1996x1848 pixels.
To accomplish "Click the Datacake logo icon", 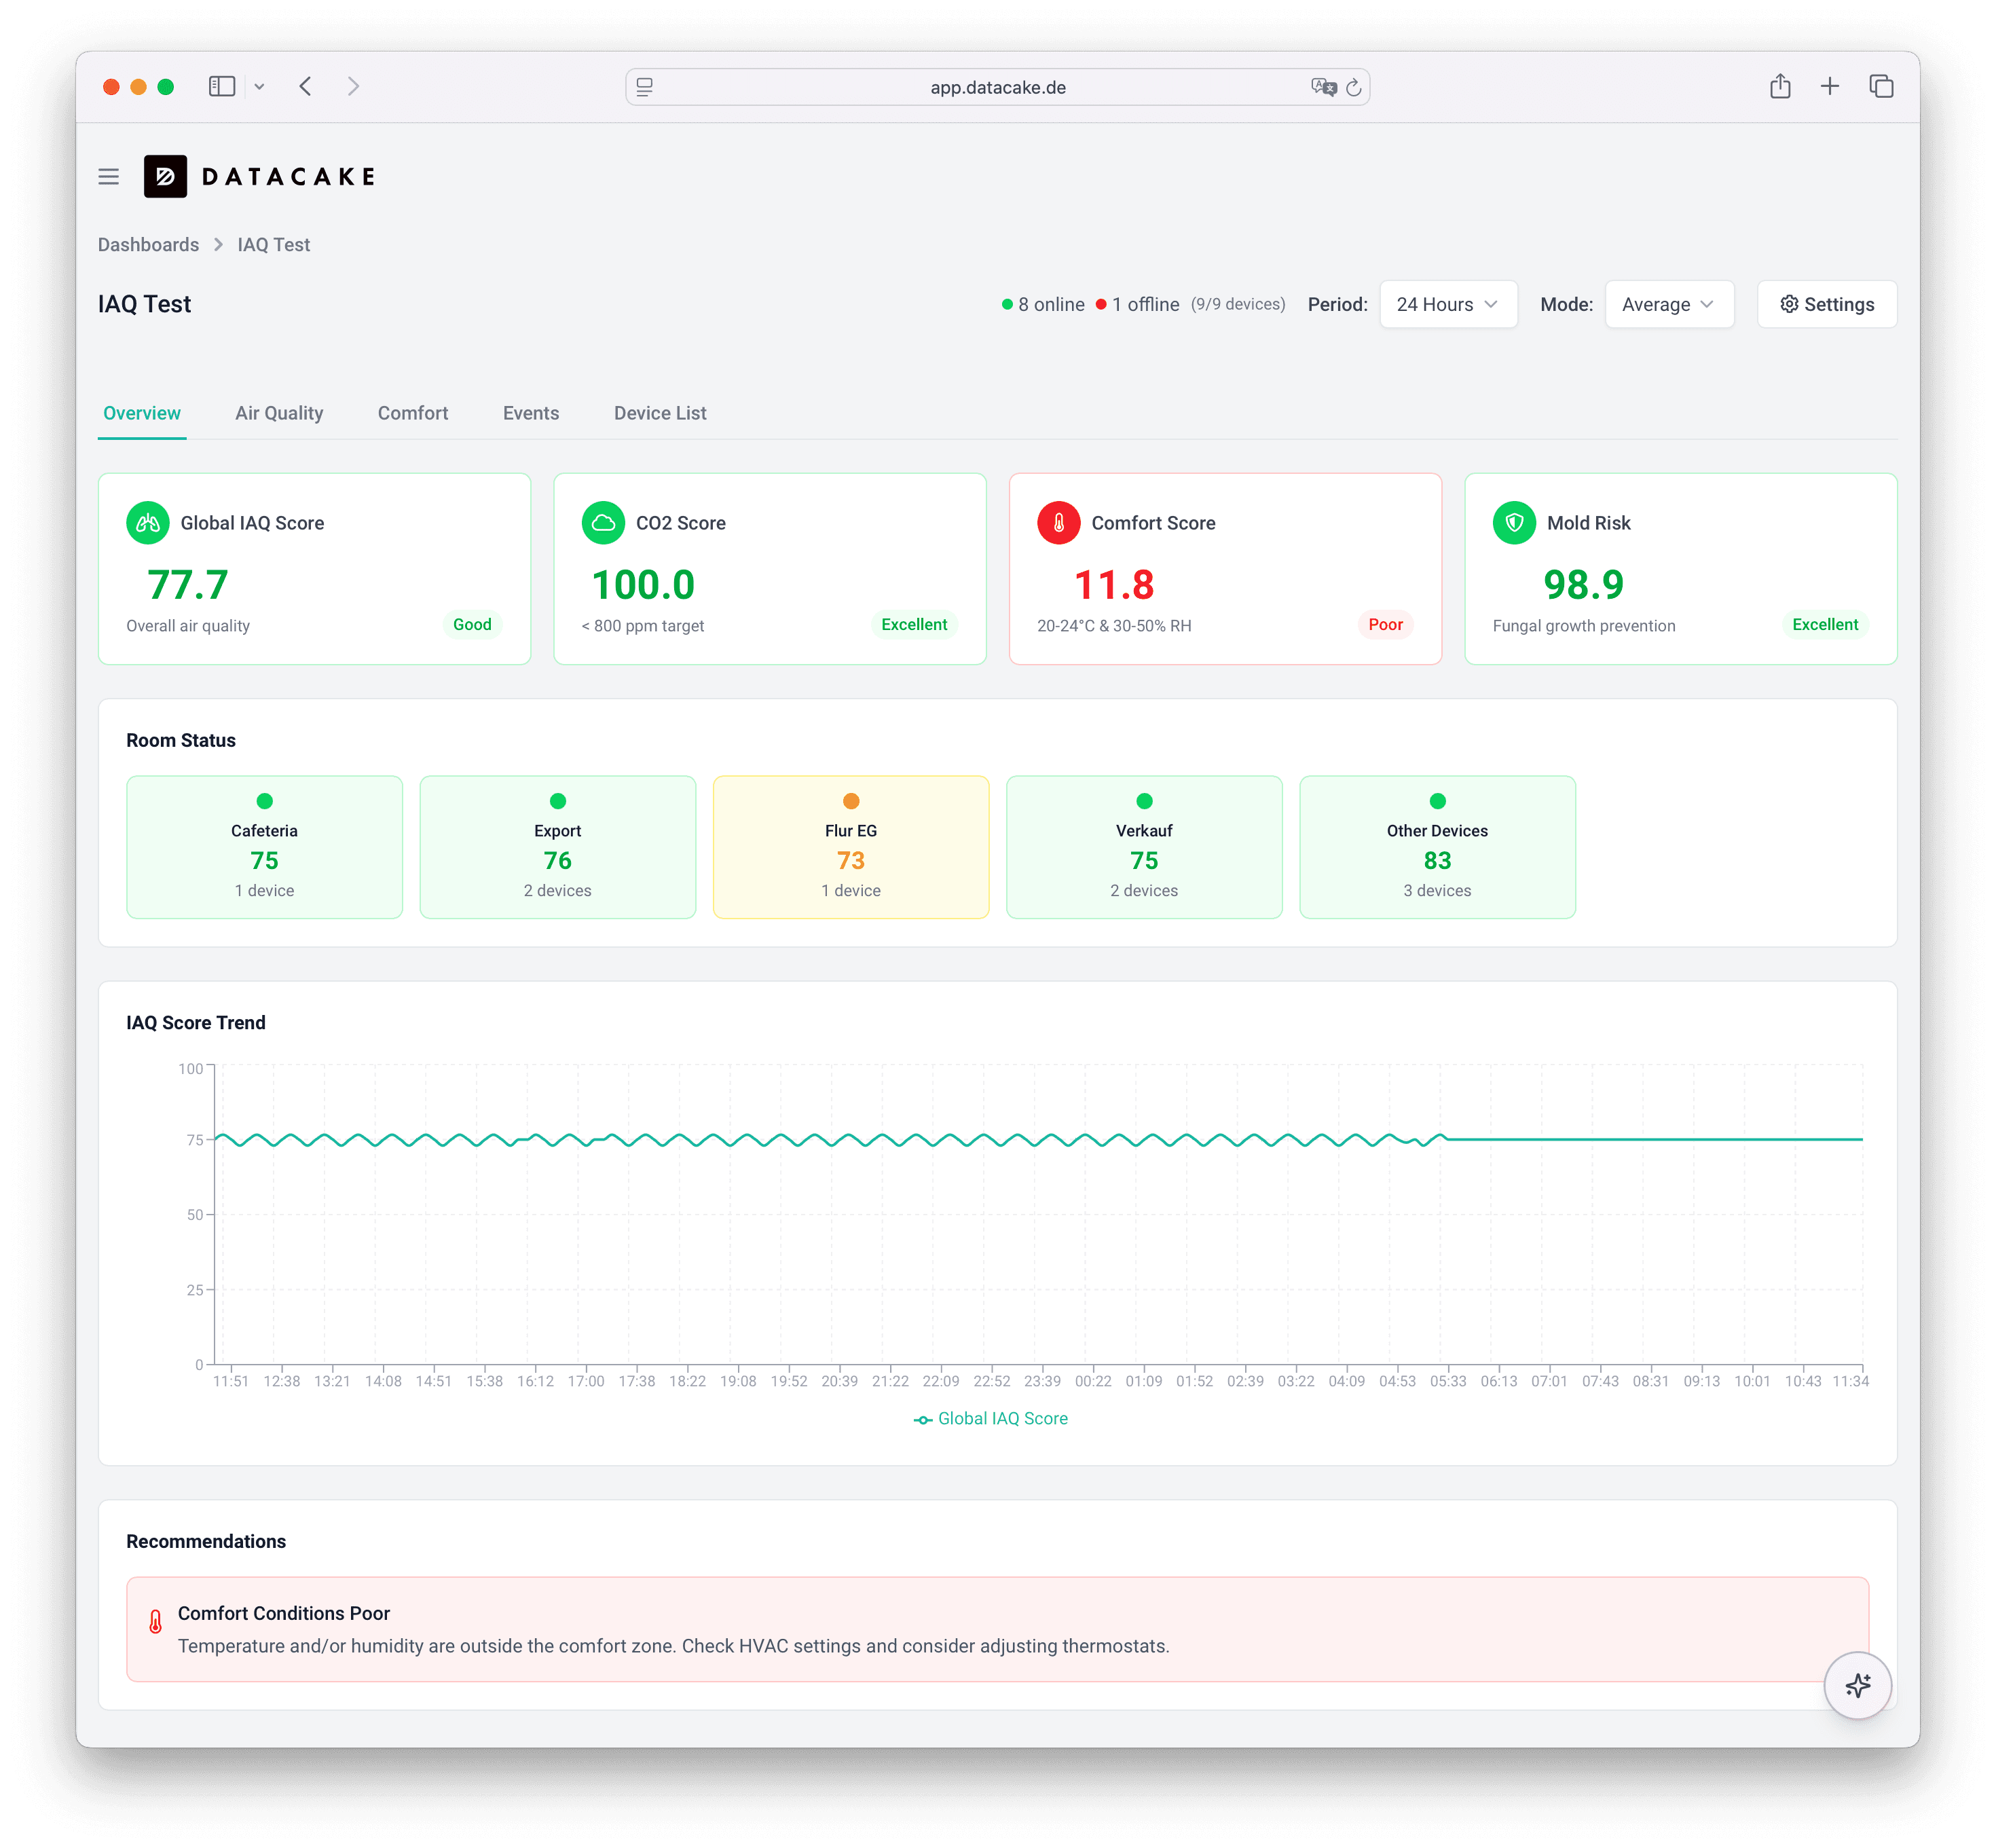I will (x=165, y=176).
